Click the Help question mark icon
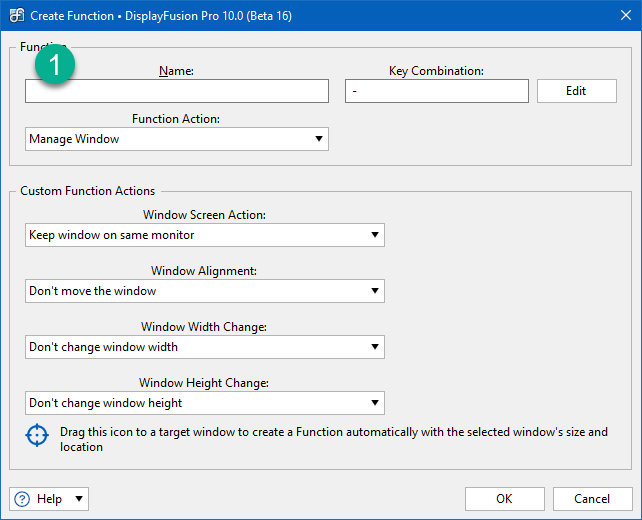This screenshot has height=520, width=642. pyautogui.click(x=22, y=499)
